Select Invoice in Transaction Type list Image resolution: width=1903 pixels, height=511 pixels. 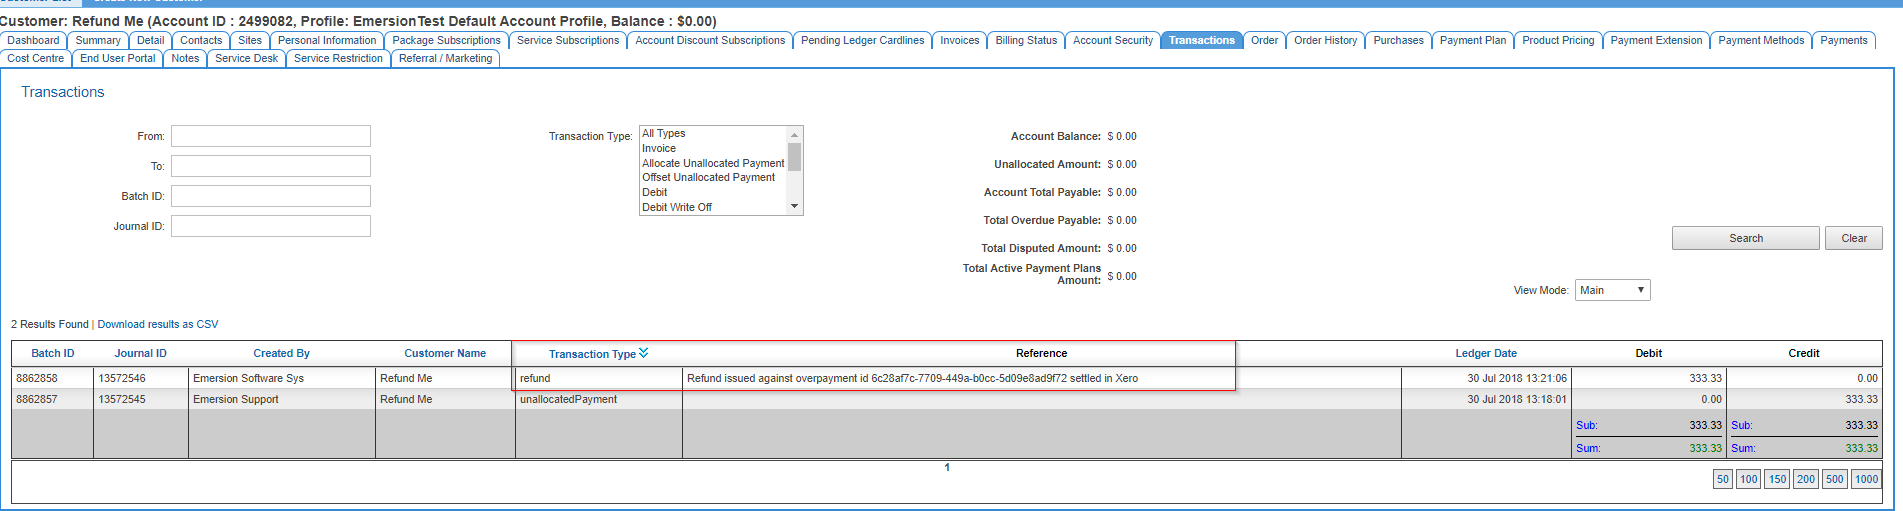[659, 148]
